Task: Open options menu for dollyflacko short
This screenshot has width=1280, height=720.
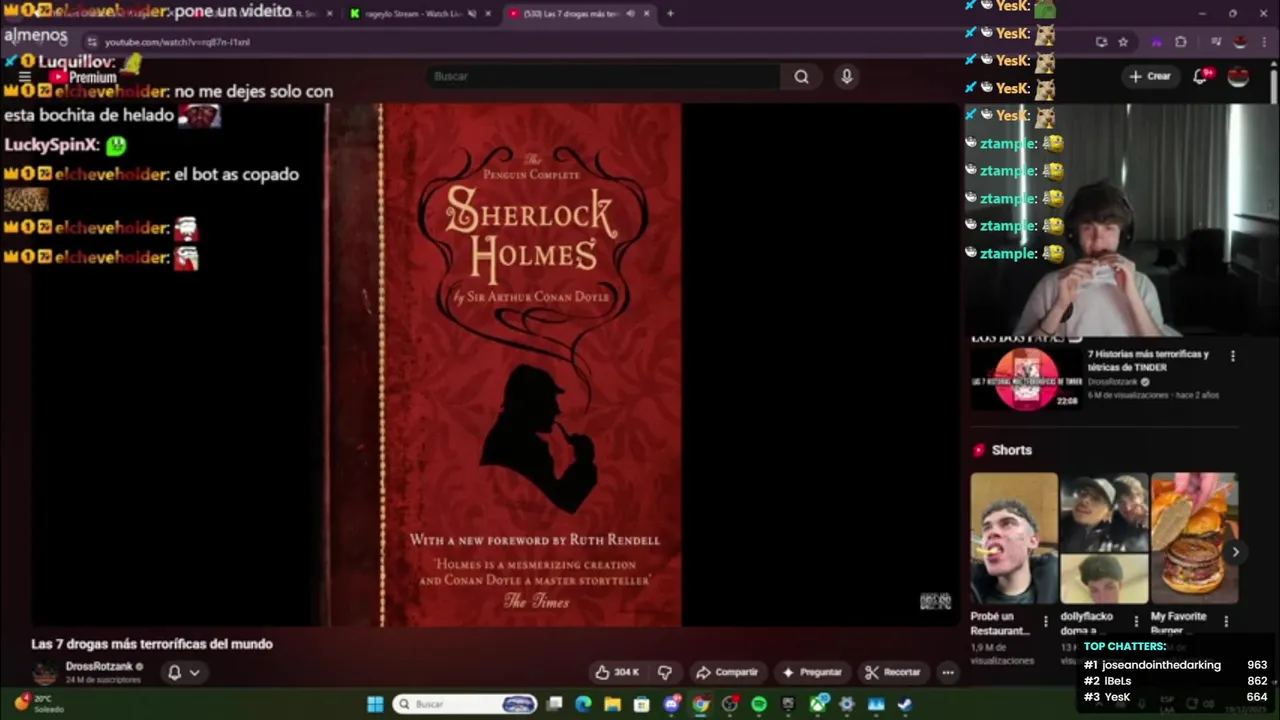Action: 1136,622
